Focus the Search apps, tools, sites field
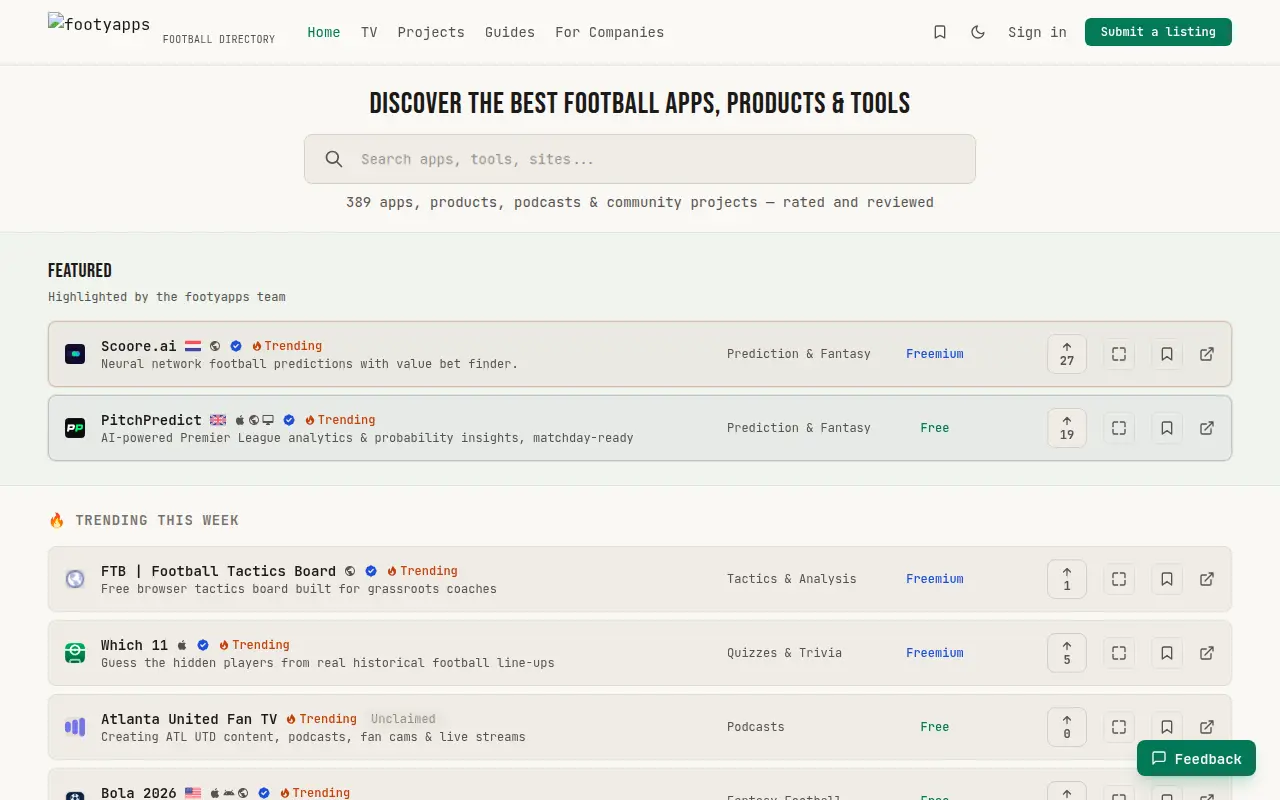The image size is (1280, 800). 640,159
